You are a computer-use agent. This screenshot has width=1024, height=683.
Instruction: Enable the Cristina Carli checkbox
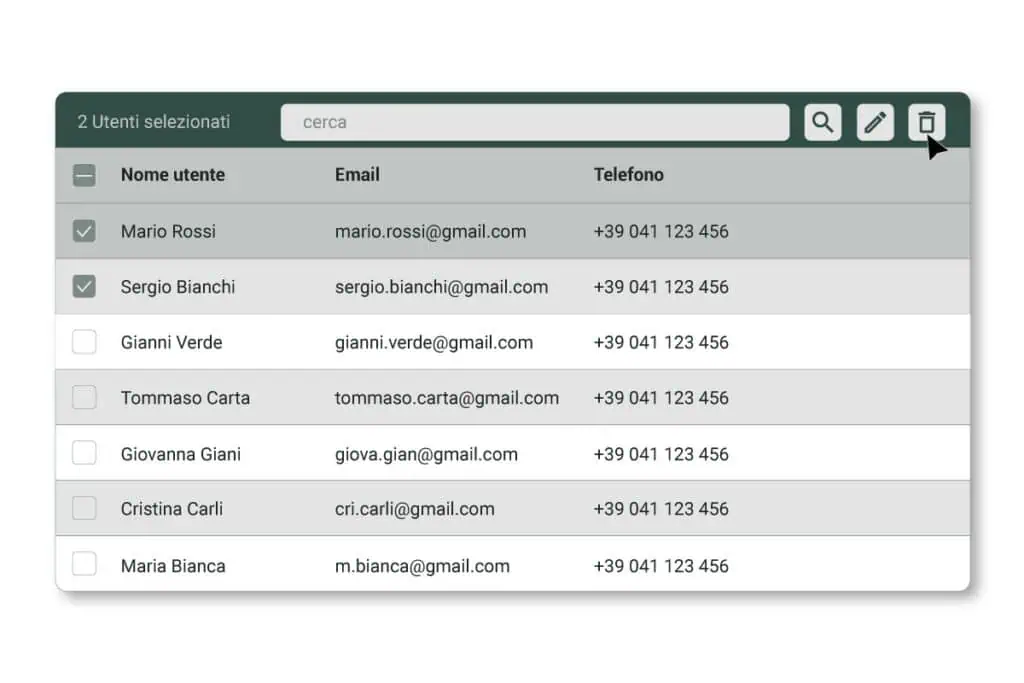pyautogui.click(x=85, y=509)
